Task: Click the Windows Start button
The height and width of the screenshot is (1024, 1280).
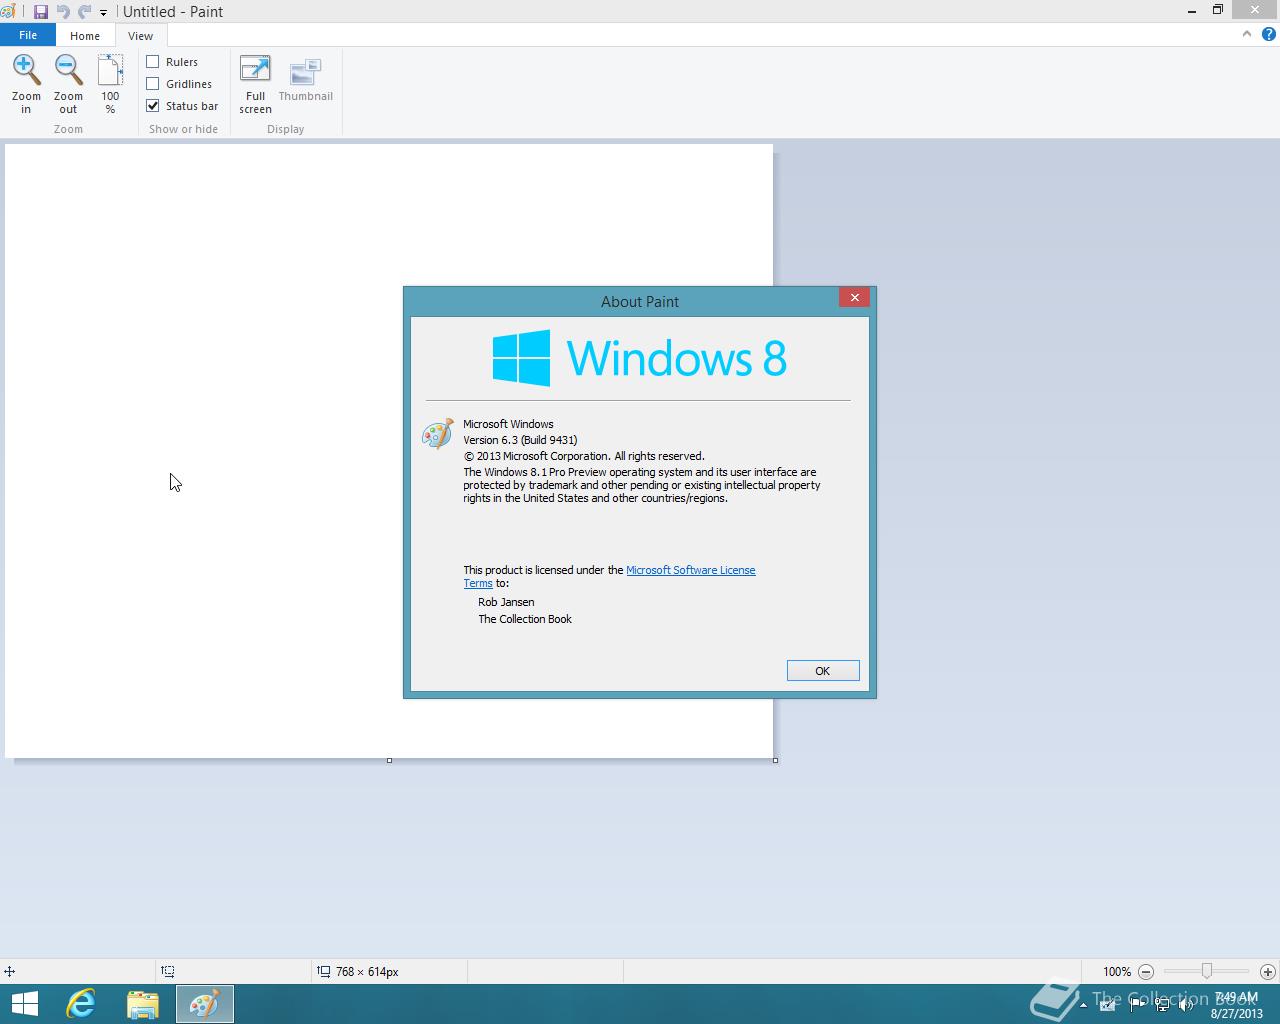Action: 25,1004
